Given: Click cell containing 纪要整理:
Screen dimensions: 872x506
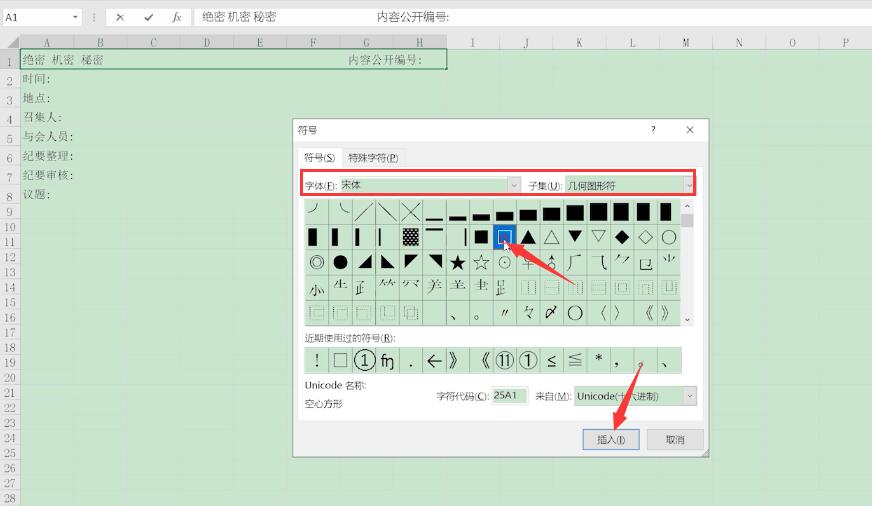Looking at the screenshot, I should (48, 156).
